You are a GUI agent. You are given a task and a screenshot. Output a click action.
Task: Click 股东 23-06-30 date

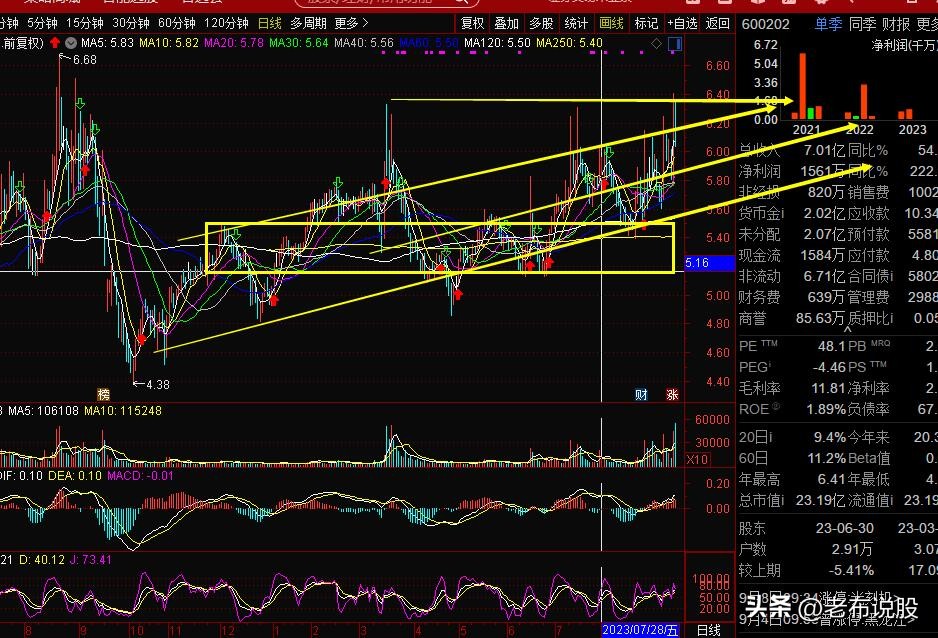pos(845,529)
